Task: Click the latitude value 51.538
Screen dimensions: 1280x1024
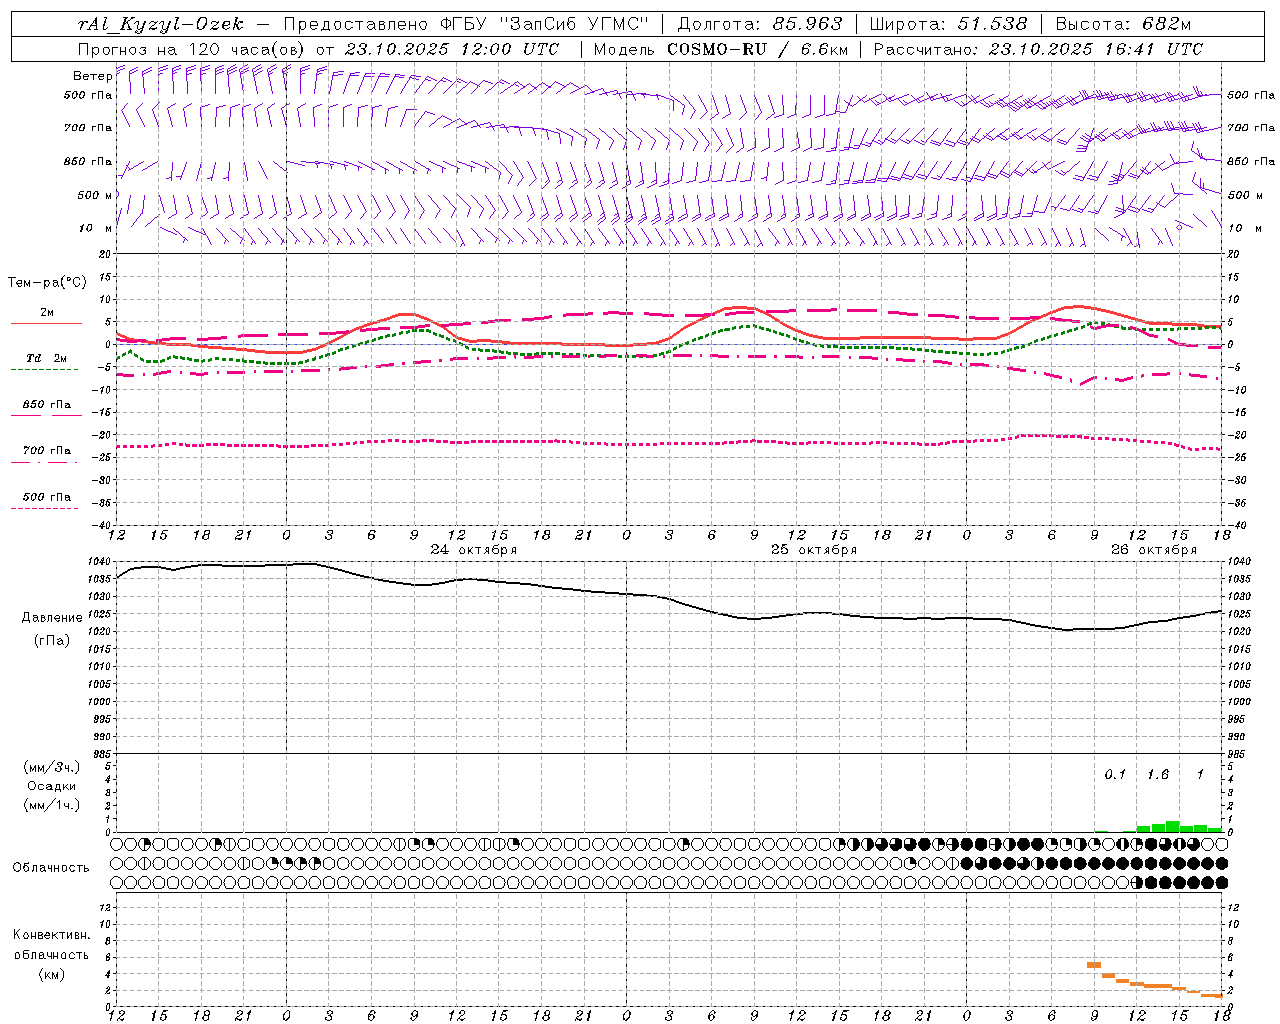Action: click(992, 24)
